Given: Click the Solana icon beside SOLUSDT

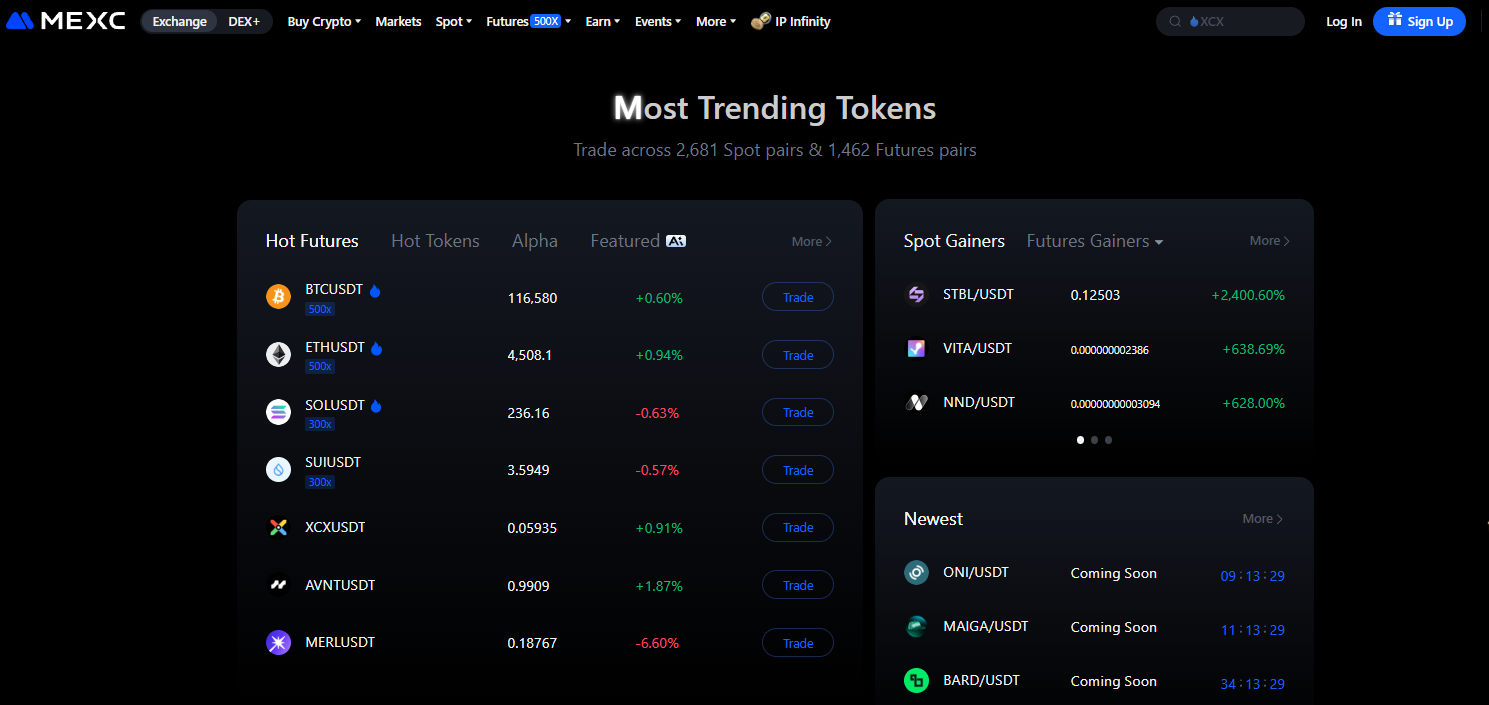Looking at the screenshot, I should [x=278, y=412].
